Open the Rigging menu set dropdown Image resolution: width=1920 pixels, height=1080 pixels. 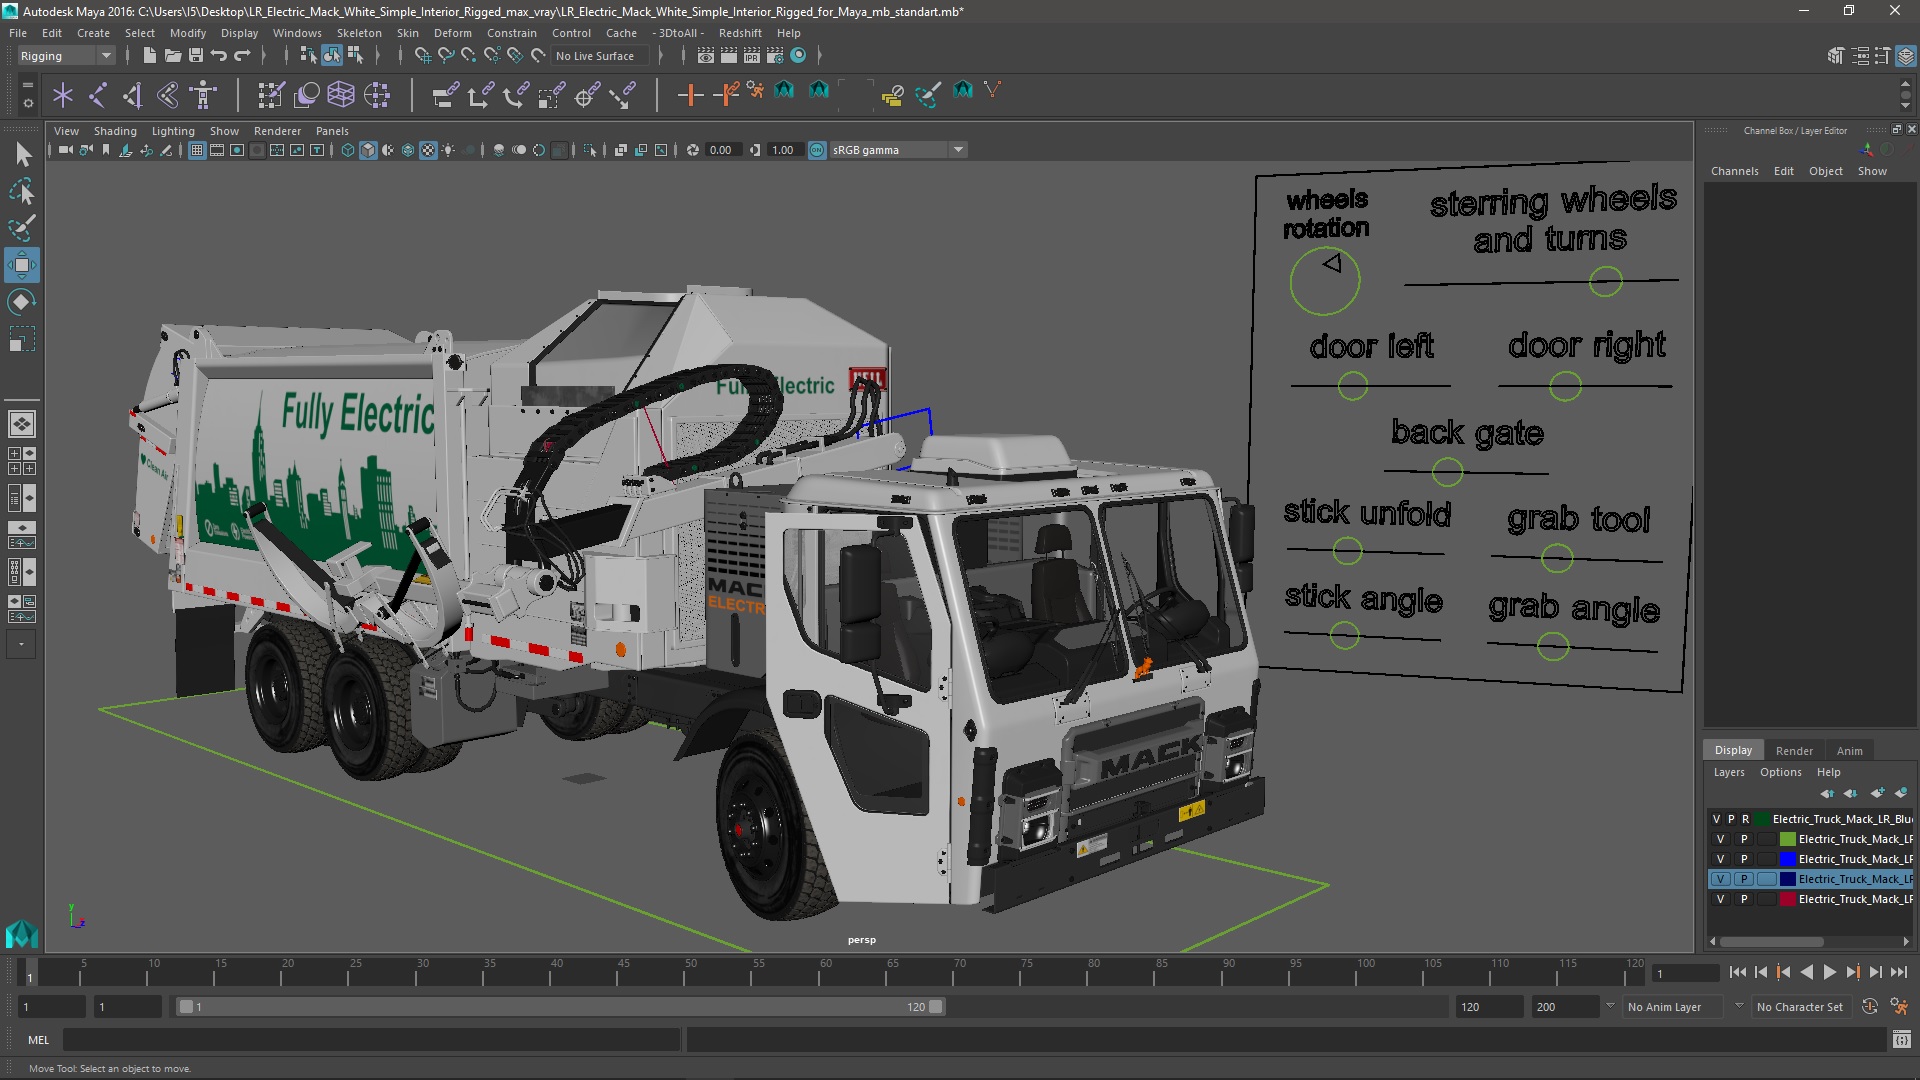click(x=66, y=56)
